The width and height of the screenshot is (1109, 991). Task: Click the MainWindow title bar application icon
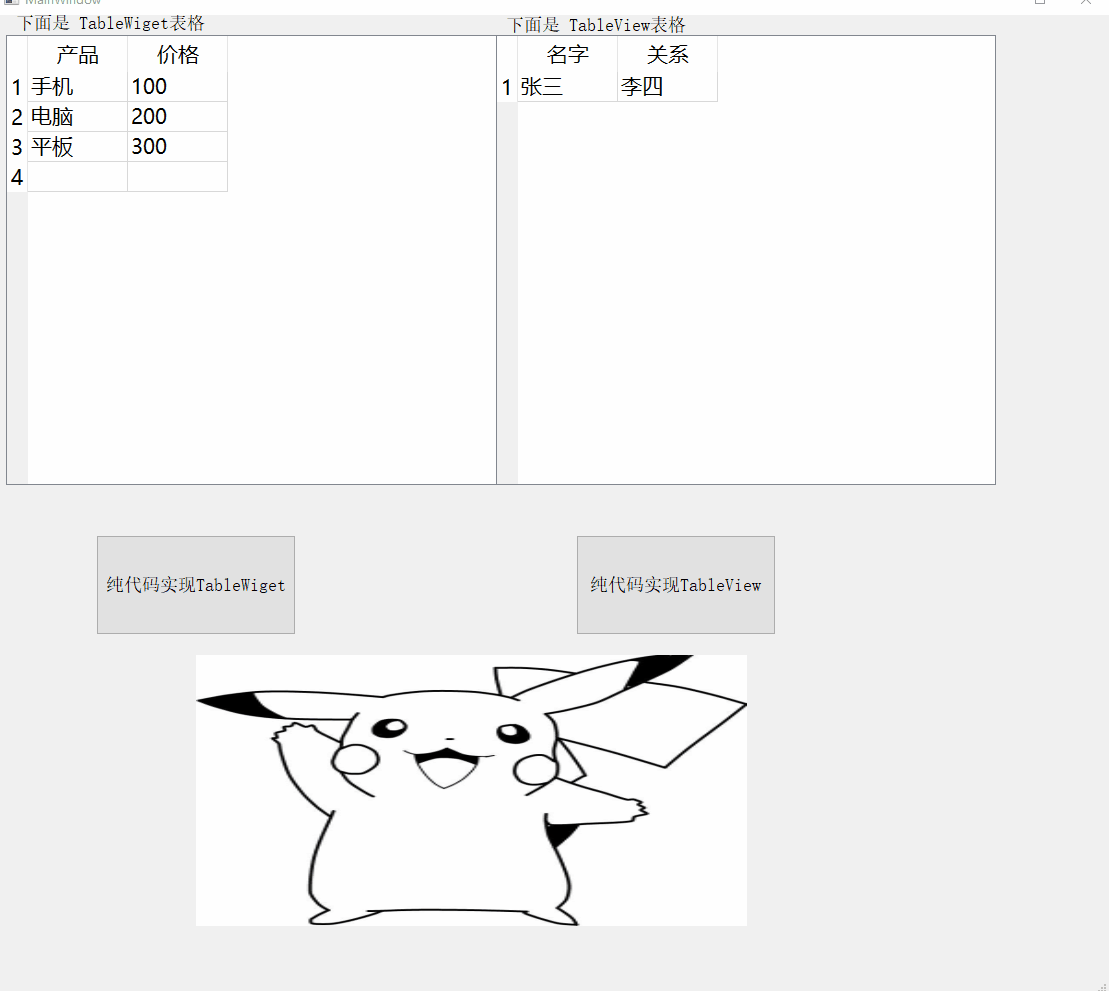[x=10, y=4]
